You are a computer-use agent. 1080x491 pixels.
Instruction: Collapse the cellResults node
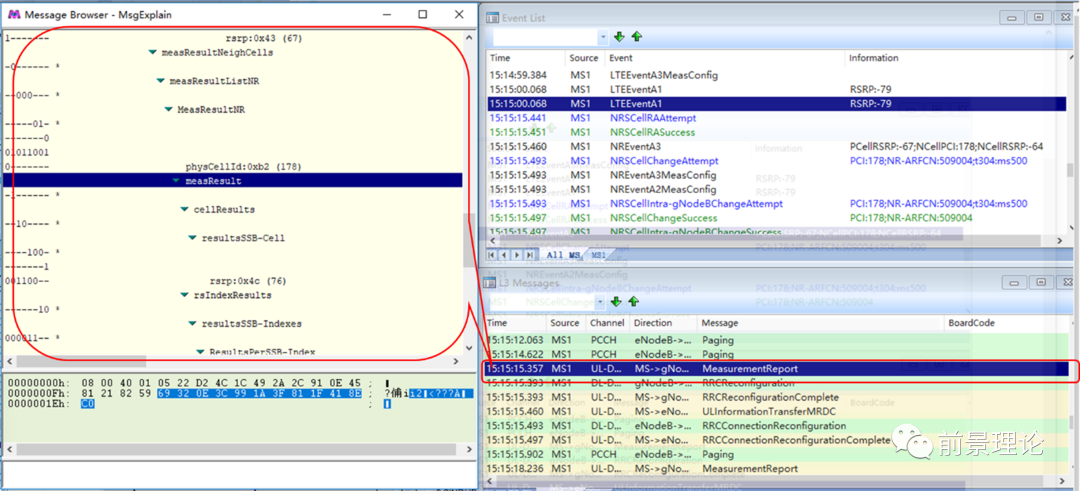coord(185,209)
